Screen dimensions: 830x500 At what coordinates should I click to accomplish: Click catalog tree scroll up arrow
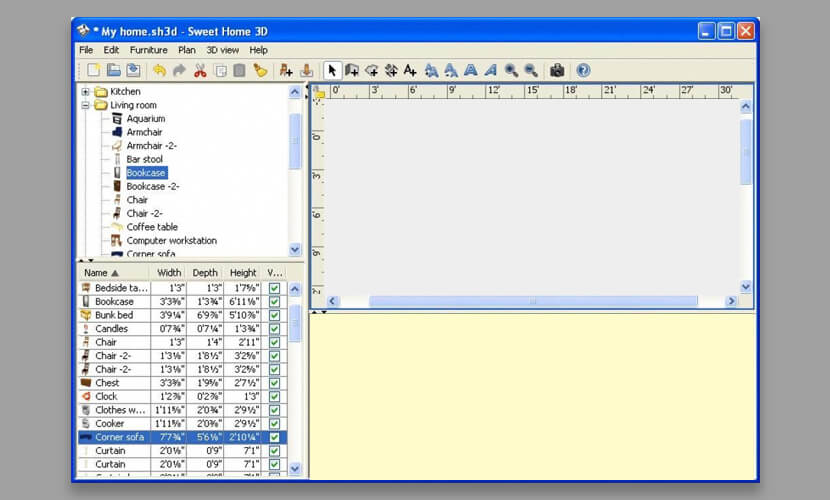tap(295, 92)
